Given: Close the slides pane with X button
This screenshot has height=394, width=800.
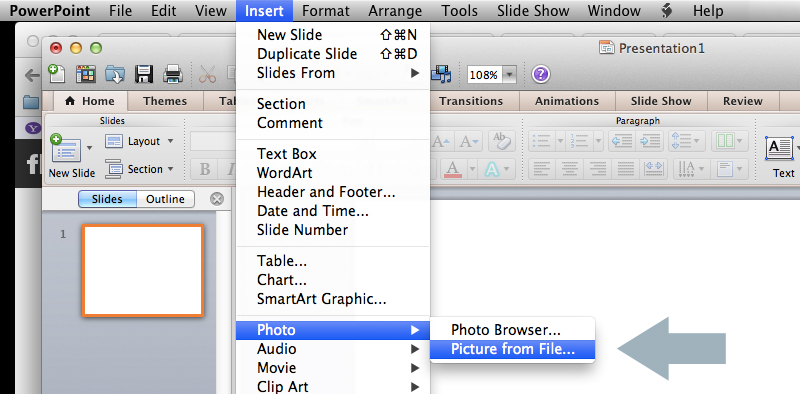Looking at the screenshot, I should tap(217, 199).
